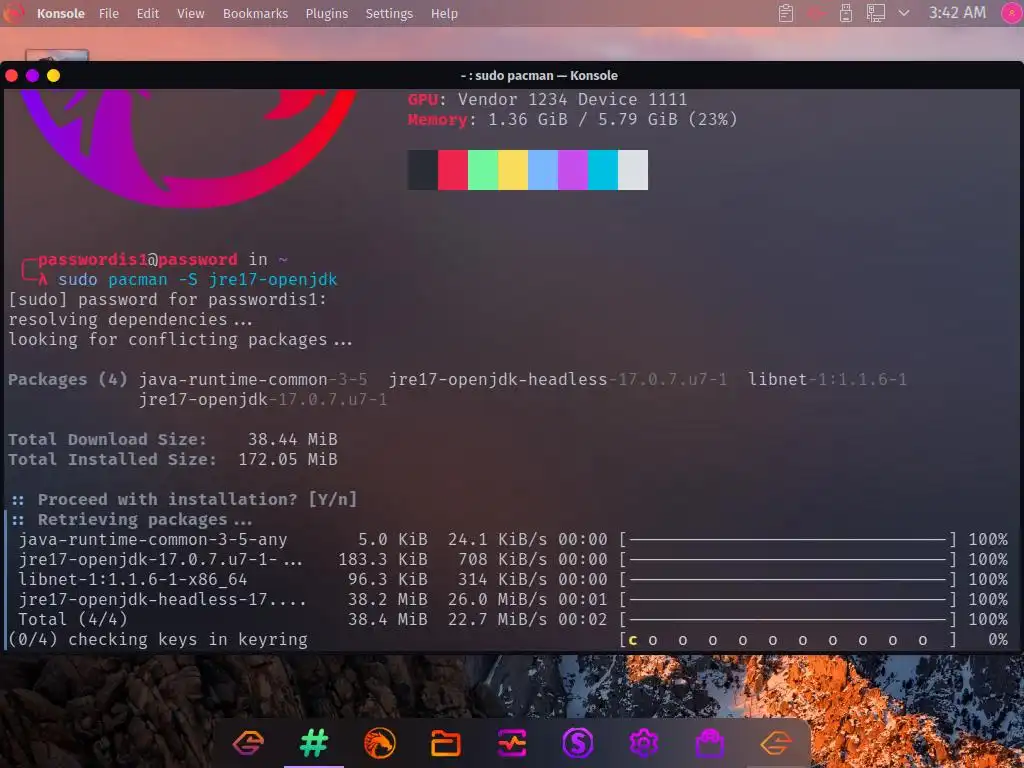Open the system monitor pulse icon in dock

[512, 743]
